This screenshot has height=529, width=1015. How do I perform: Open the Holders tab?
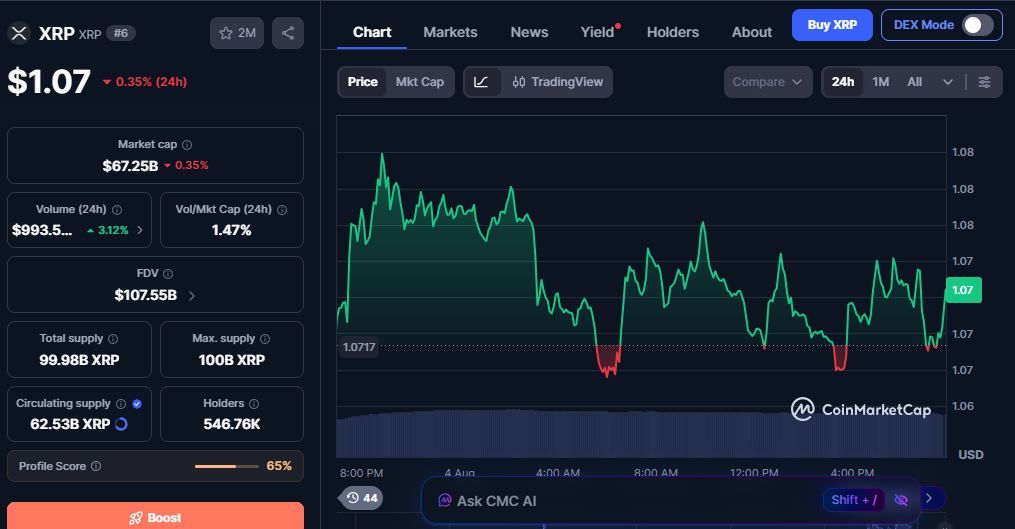click(673, 32)
